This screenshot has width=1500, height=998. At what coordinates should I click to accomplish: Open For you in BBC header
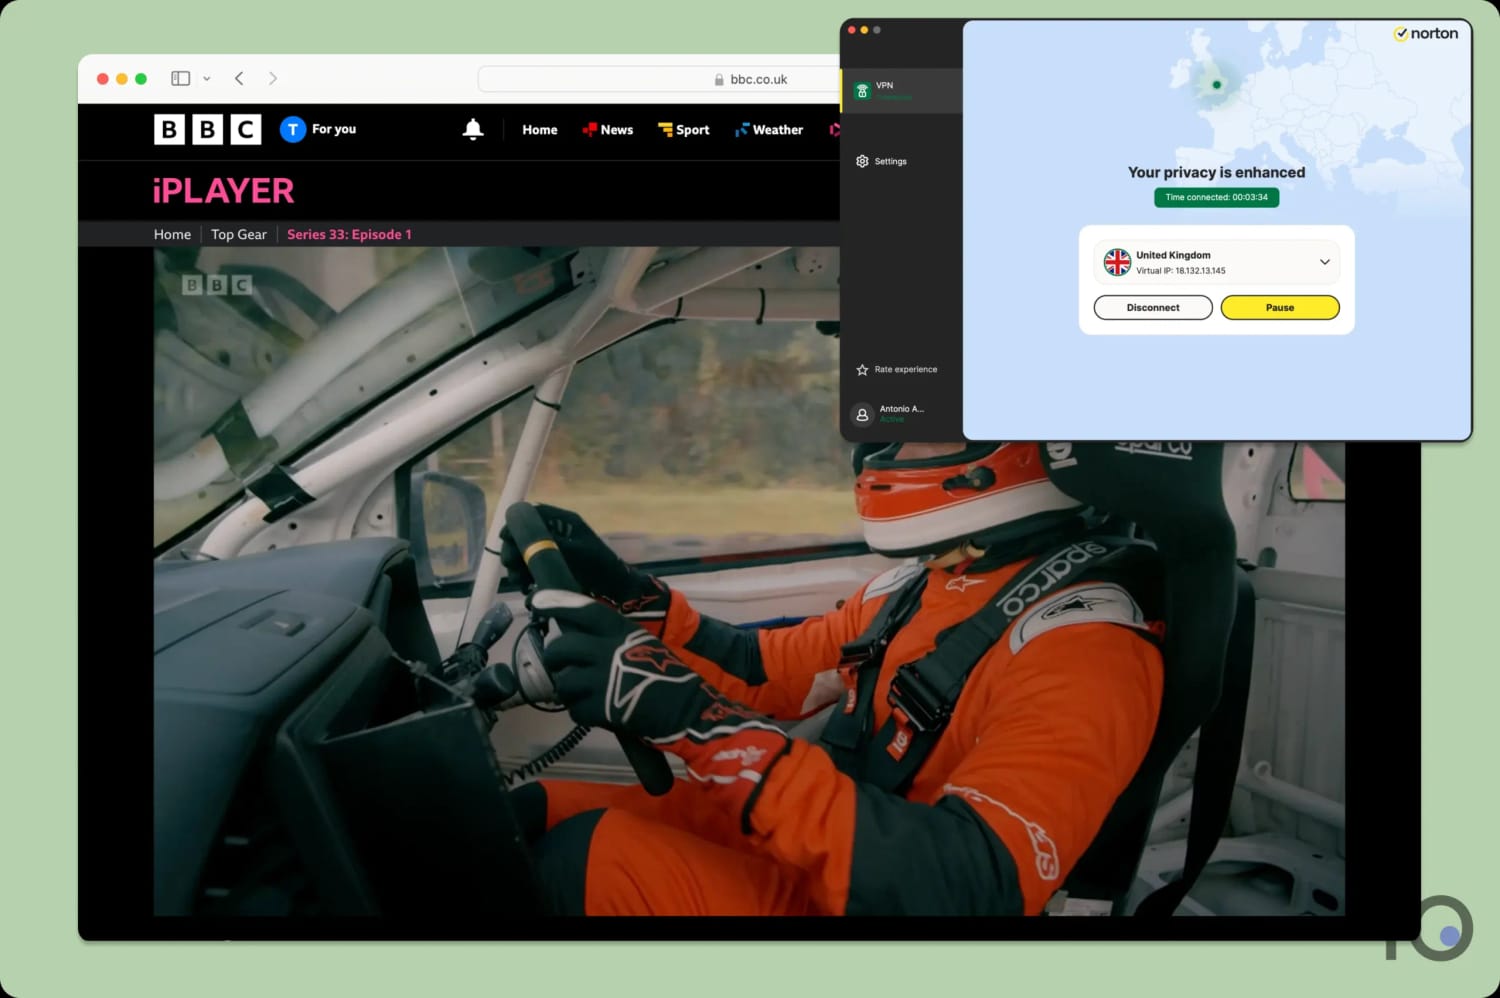(334, 129)
